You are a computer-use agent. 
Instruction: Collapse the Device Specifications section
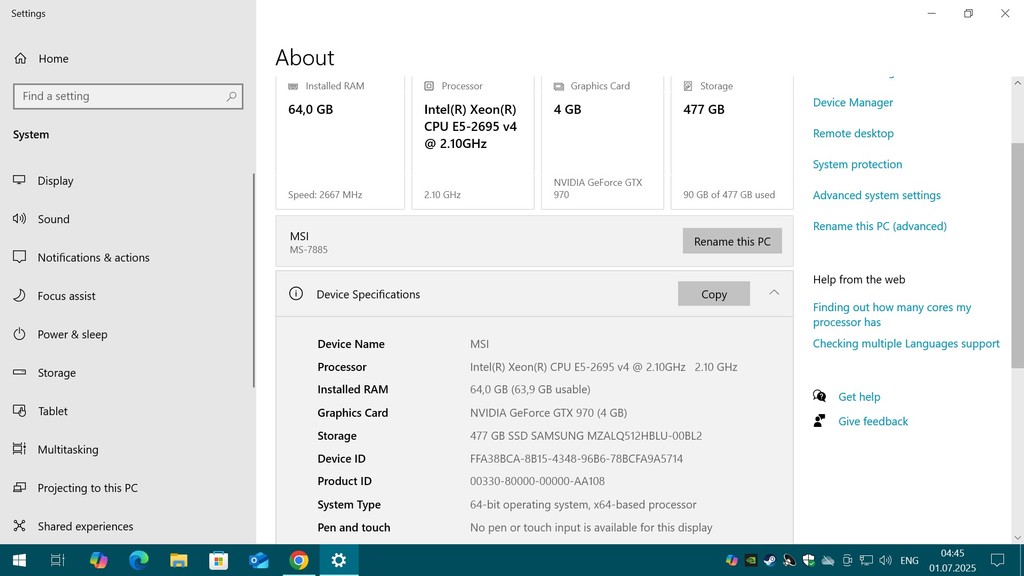tap(774, 293)
